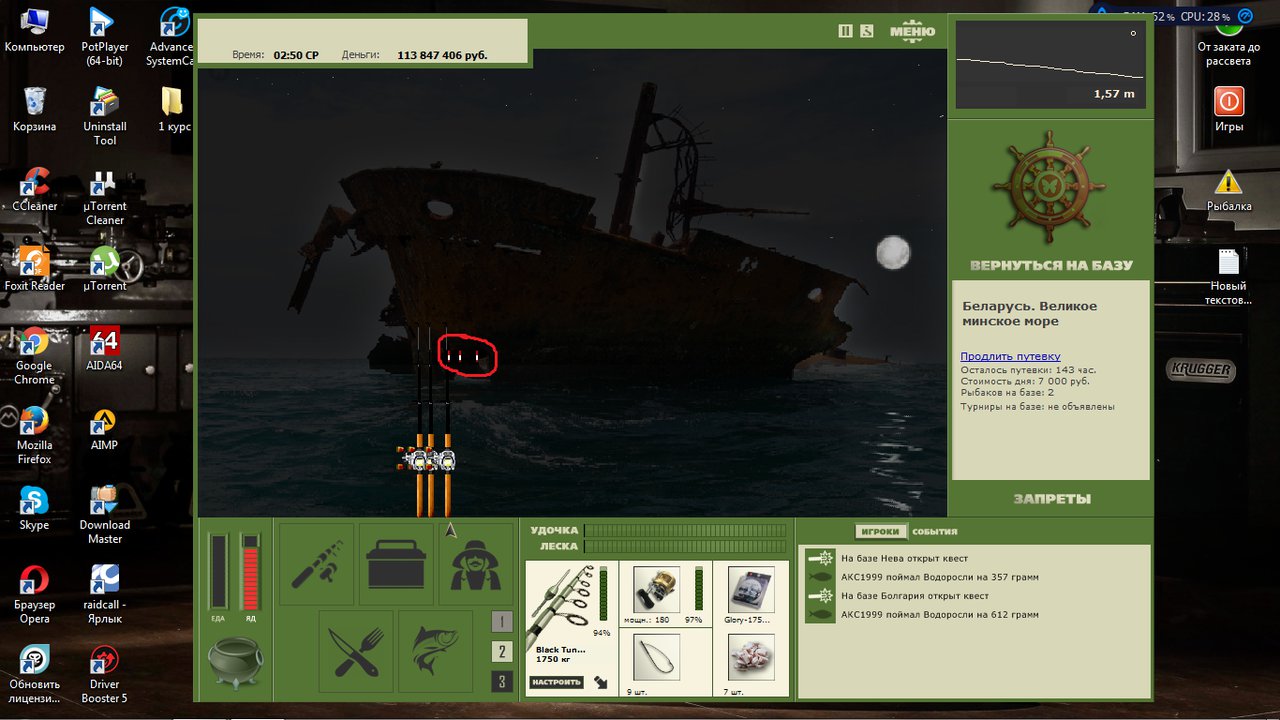
Task: Open the Driver Booster 5 desktop icon
Action: coord(105,675)
